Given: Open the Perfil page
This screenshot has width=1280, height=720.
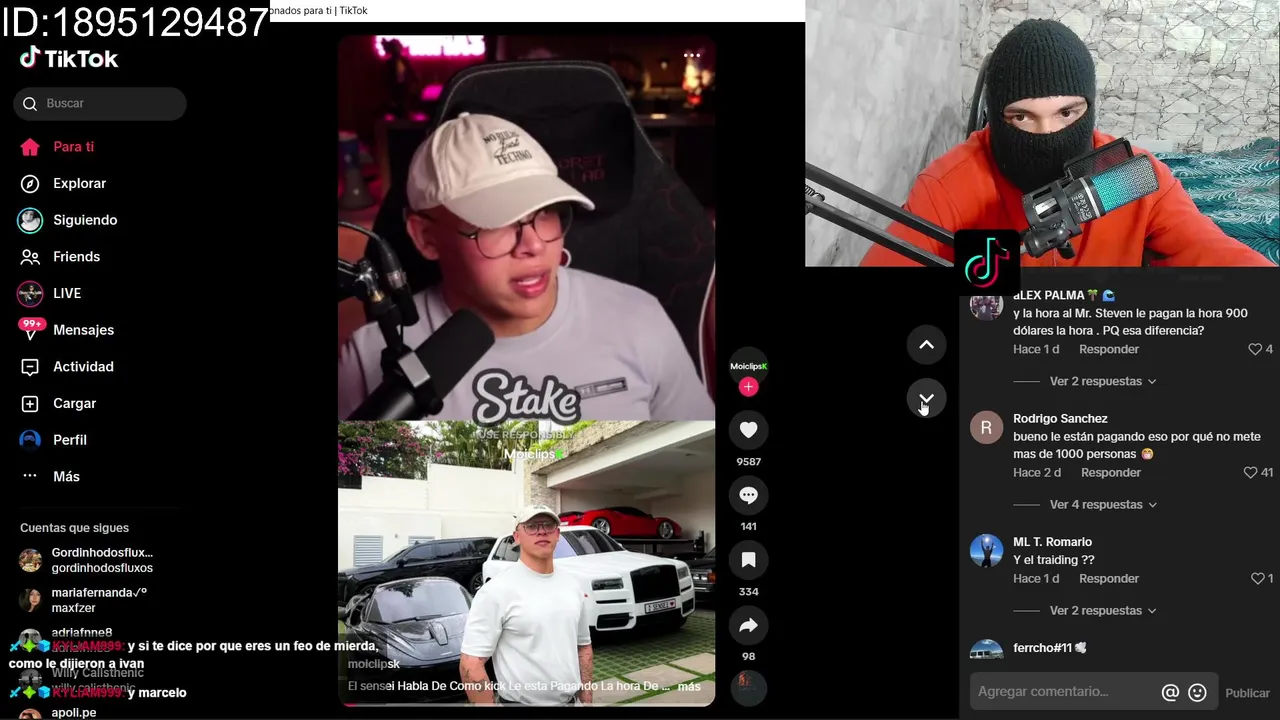Looking at the screenshot, I should 54,440.
